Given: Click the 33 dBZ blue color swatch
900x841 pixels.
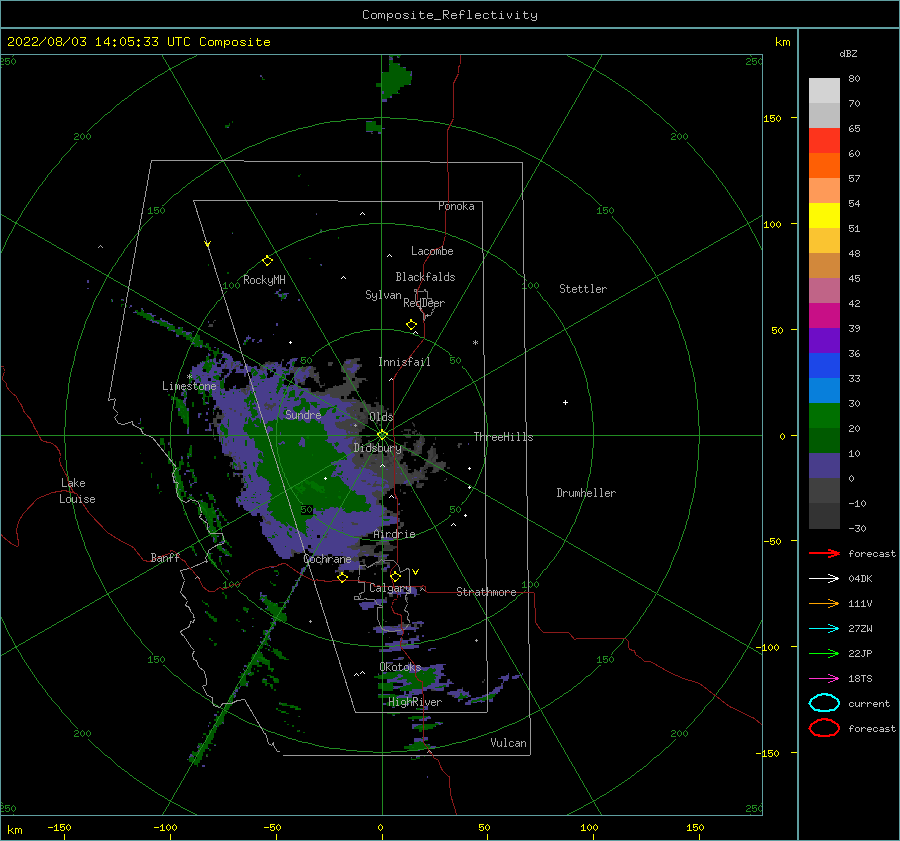Looking at the screenshot, I should (824, 390).
